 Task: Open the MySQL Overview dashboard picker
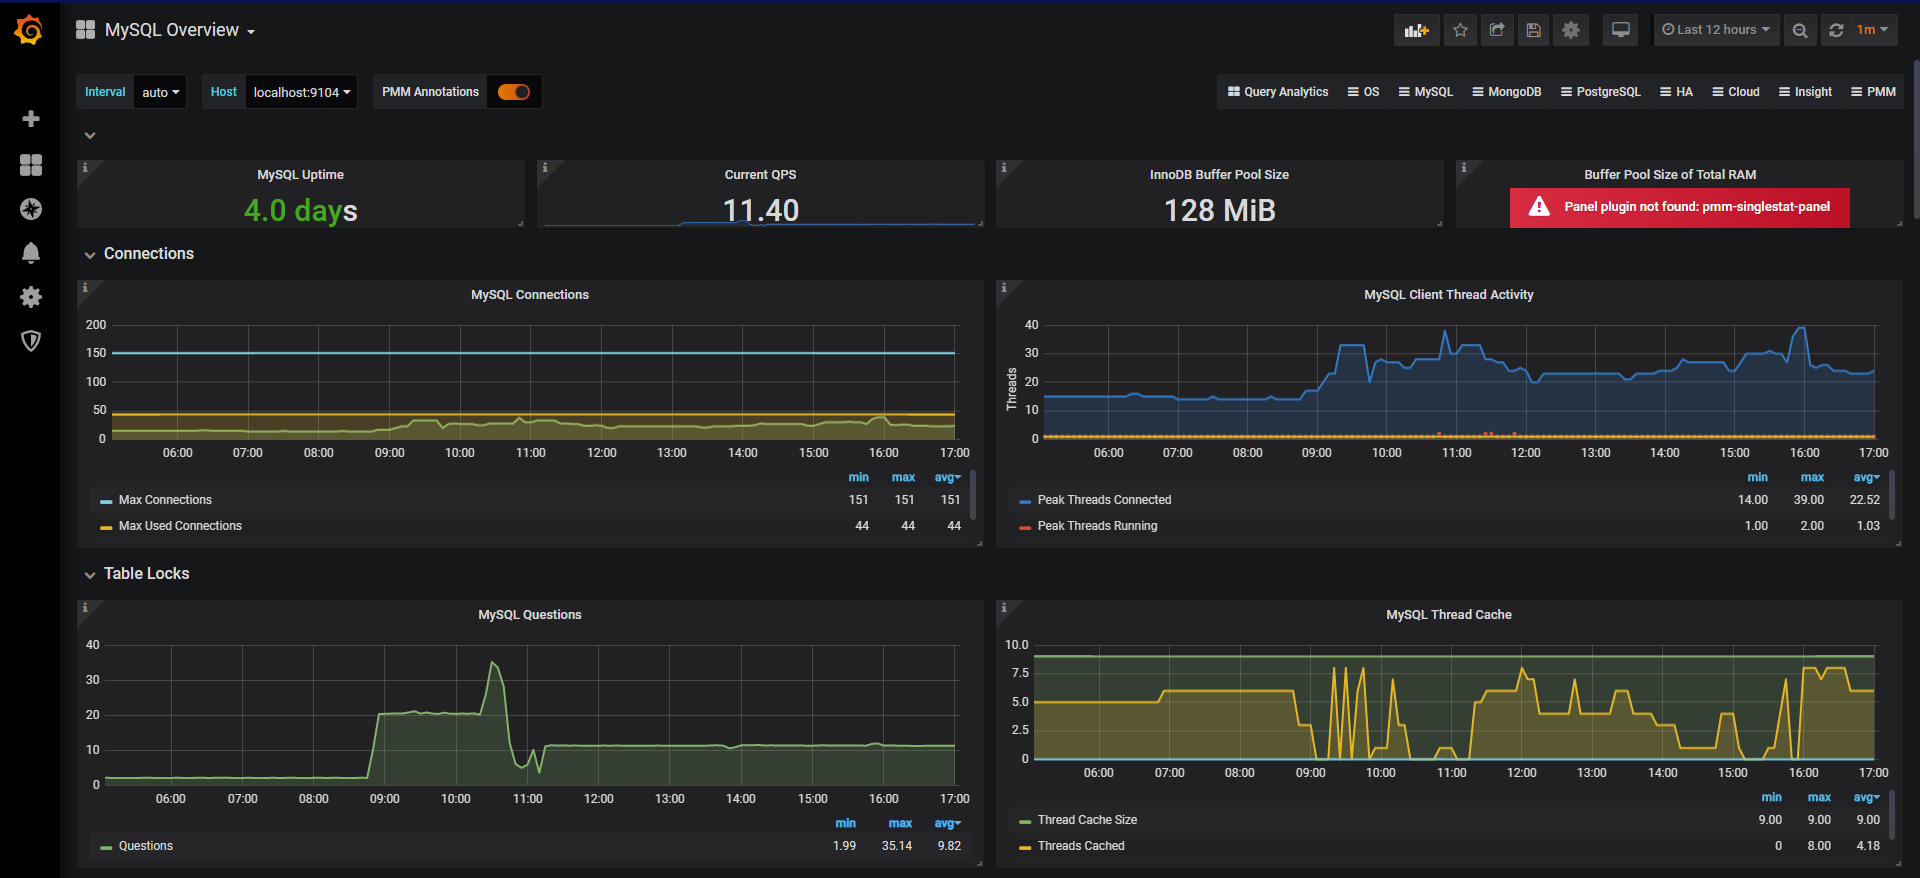coord(180,30)
